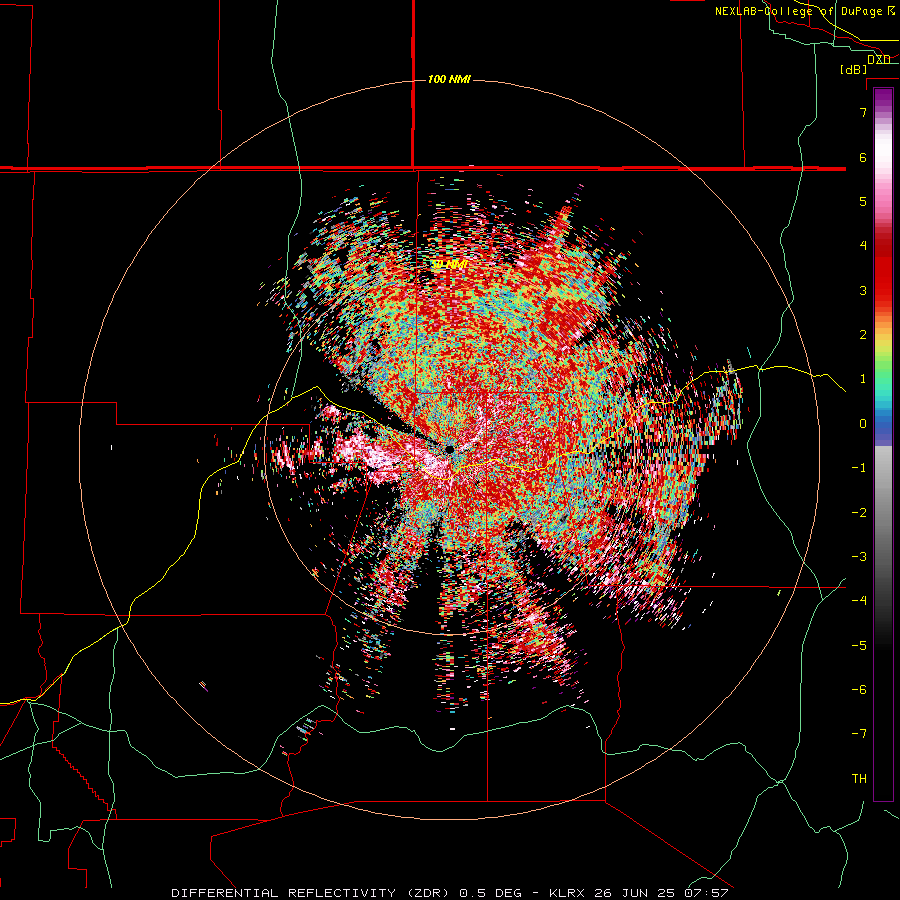Click the scale value 7
Image resolution: width=900 pixels, height=900 pixels.
coord(863,112)
